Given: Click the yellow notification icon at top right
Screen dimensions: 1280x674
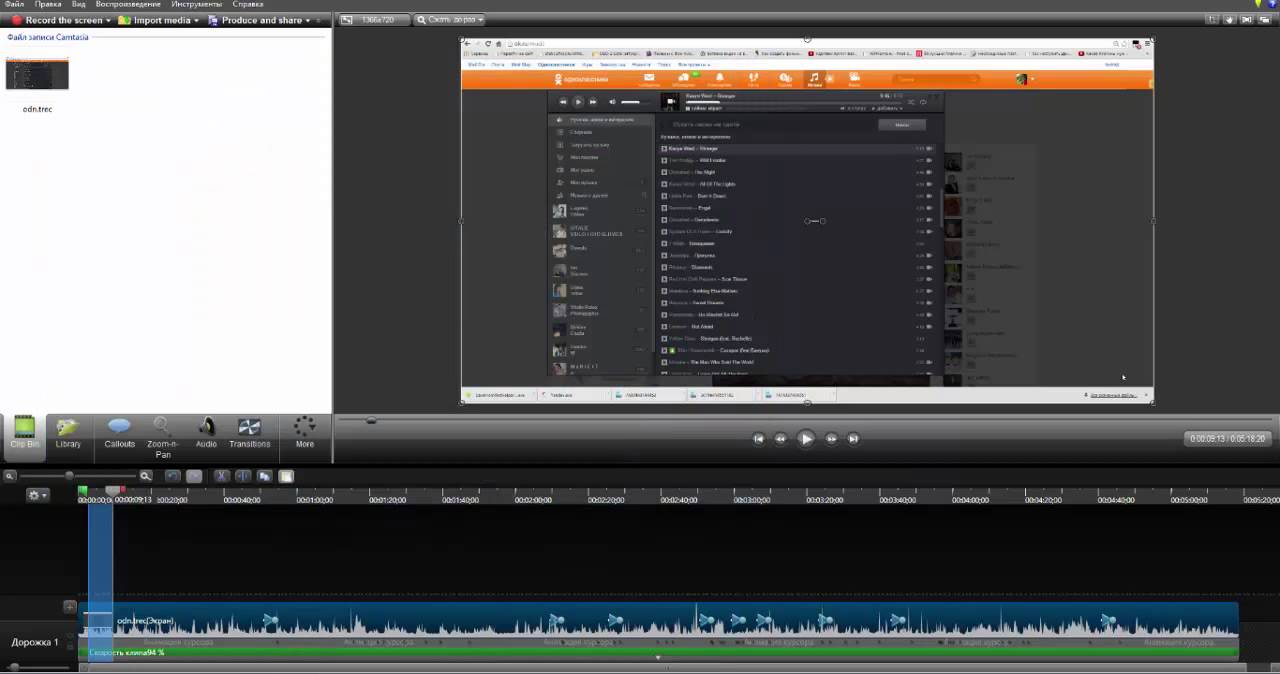Looking at the screenshot, I should coord(1257,4).
